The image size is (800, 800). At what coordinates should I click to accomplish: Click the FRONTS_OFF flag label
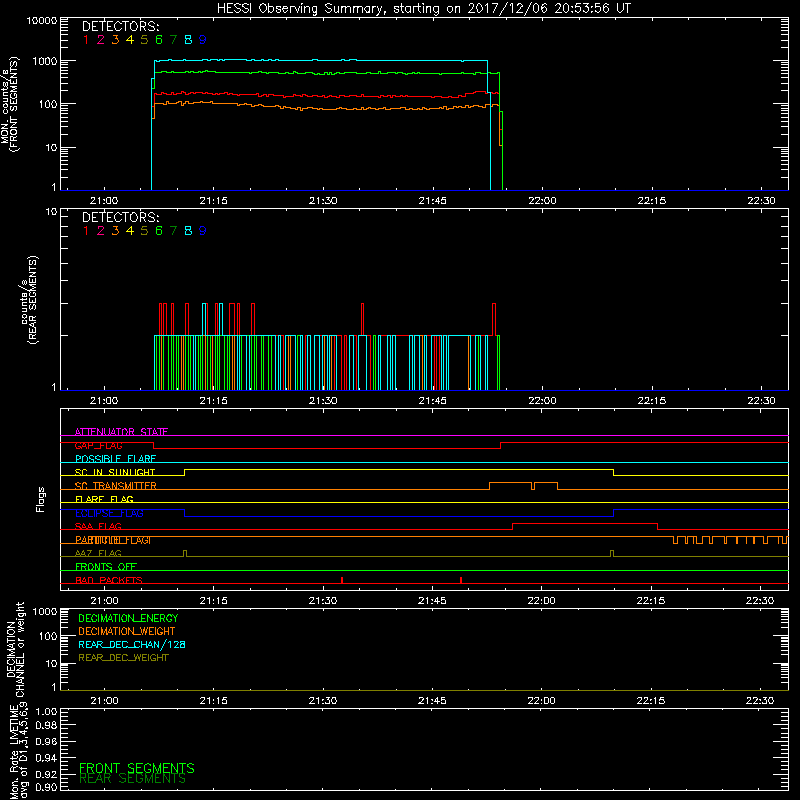106,567
